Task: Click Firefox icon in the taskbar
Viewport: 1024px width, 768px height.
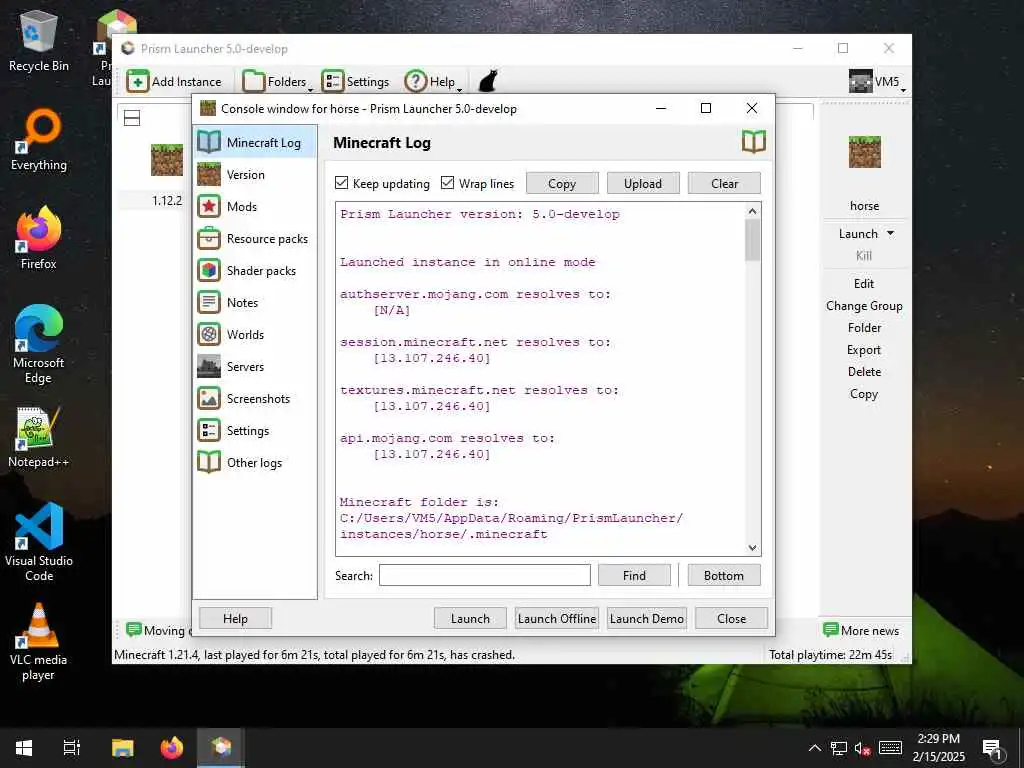Action: click(x=172, y=748)
